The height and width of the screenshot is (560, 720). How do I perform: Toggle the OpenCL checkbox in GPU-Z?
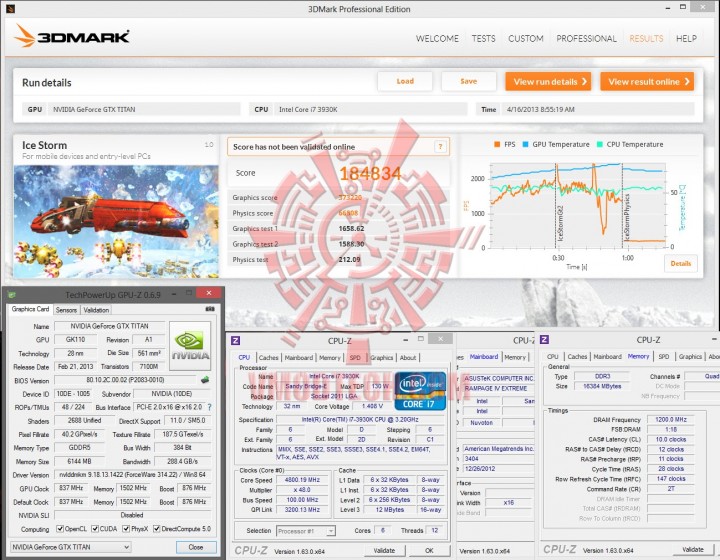pos(60,529)
